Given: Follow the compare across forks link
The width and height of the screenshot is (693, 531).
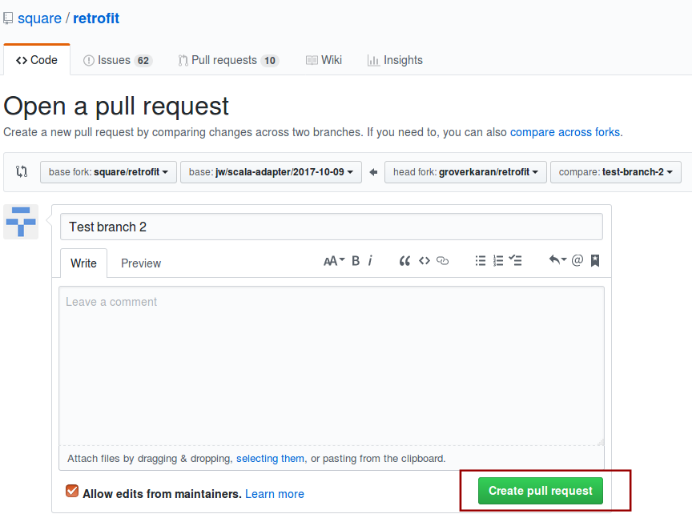Looking at the screenshot, I should [x=565, y=132].
